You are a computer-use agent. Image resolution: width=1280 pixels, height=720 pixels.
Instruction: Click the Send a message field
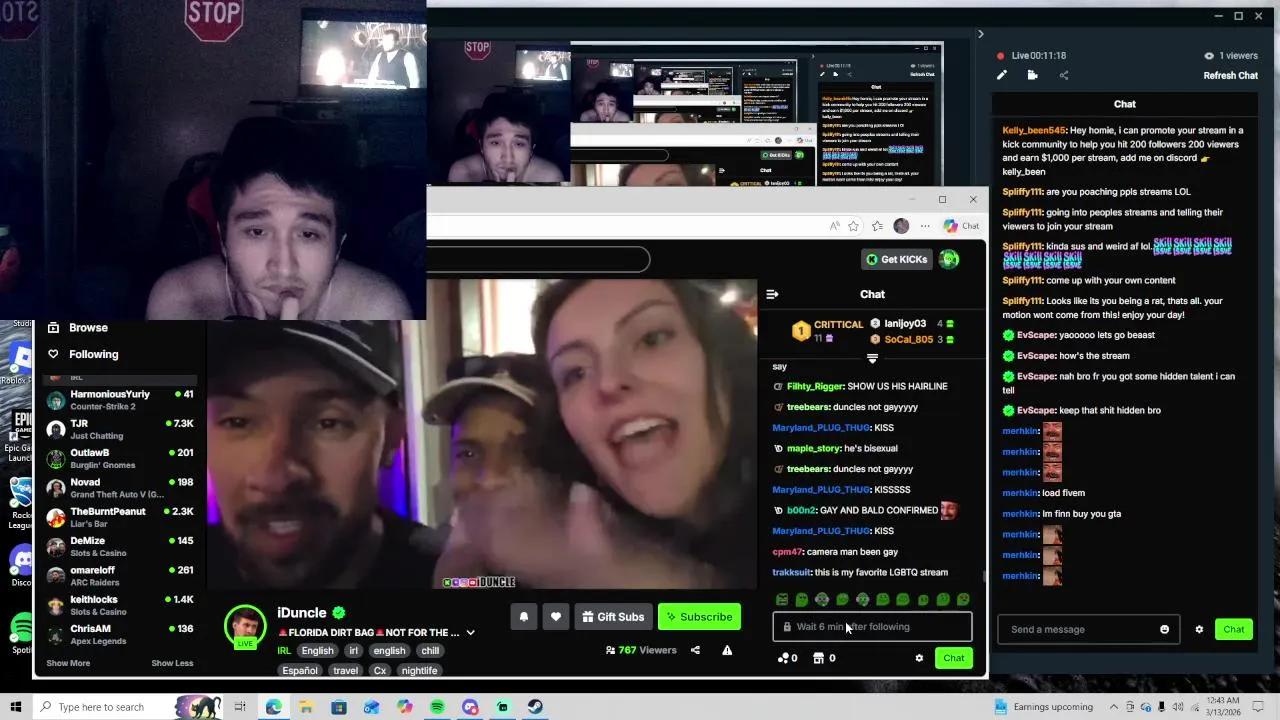point(1088,629)
